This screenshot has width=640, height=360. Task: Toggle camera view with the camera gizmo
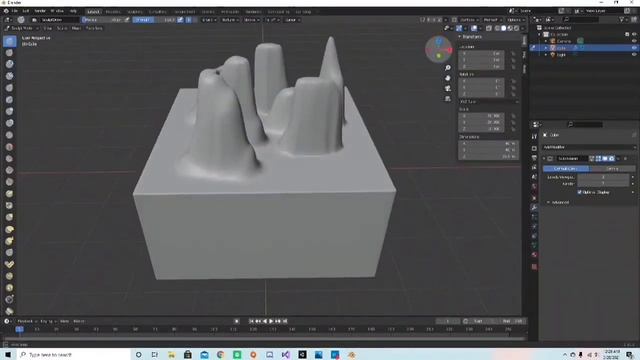point(448,88)
